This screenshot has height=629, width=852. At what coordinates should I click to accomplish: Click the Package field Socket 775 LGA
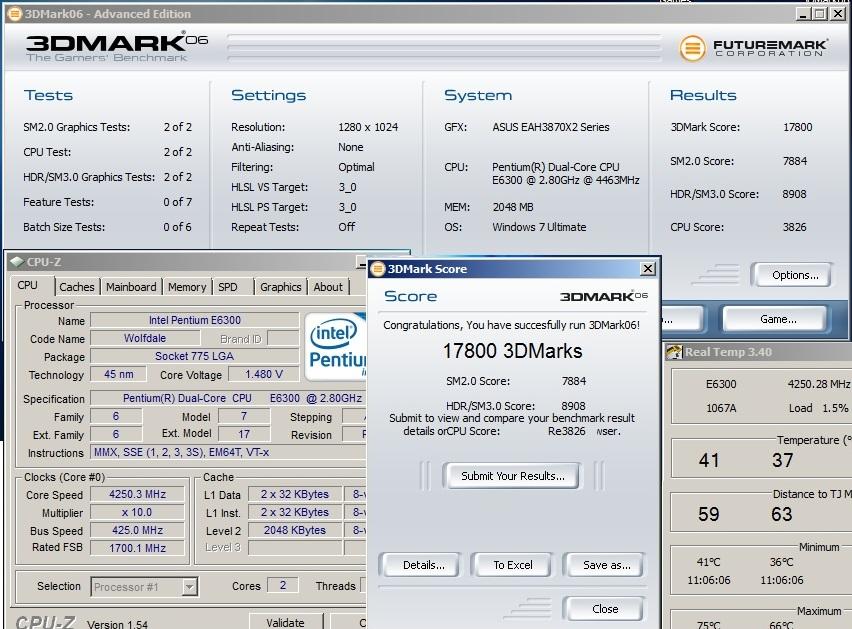point(195,356)
